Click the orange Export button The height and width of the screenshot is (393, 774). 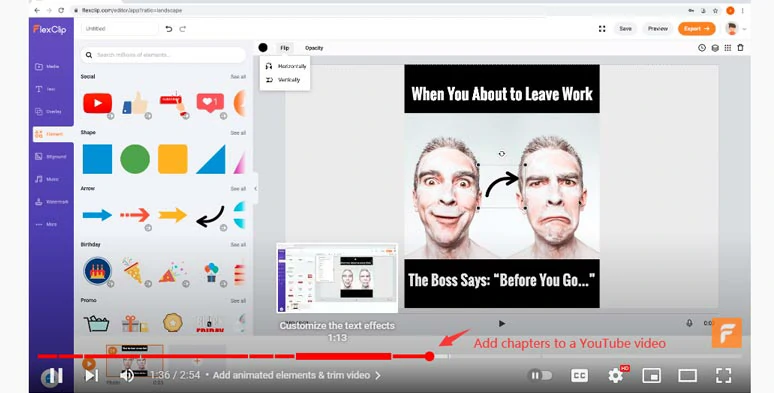point(697,29)
